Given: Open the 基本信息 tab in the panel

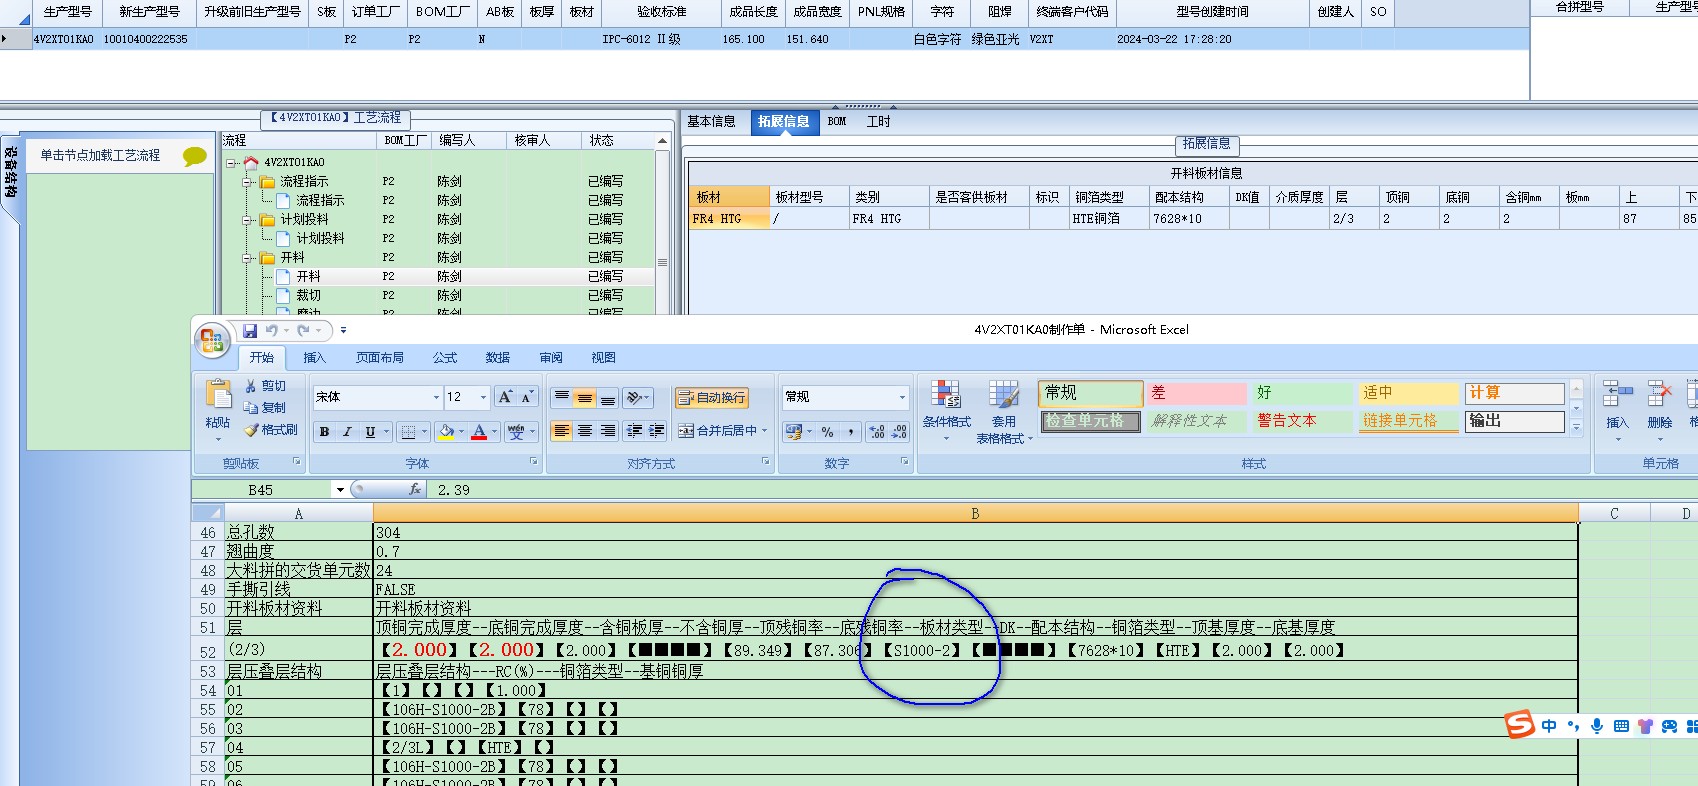Looking at the screenshot, I should [711, 122].
